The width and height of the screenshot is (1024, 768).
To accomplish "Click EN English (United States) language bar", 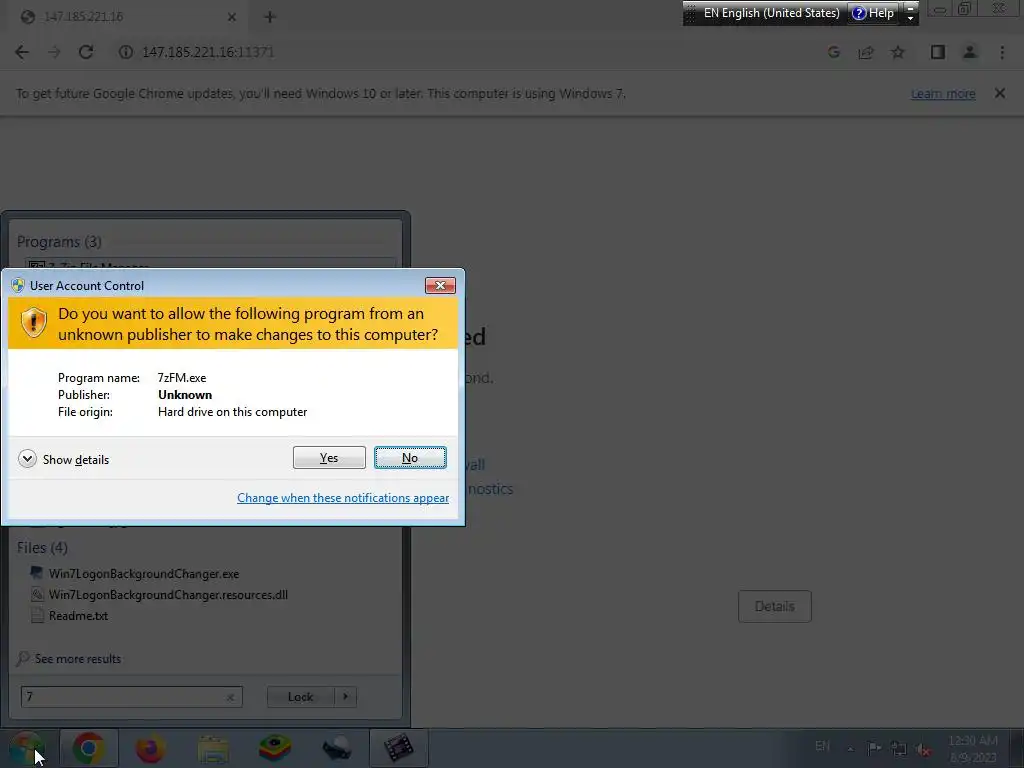I will click(x=771, y=13).
